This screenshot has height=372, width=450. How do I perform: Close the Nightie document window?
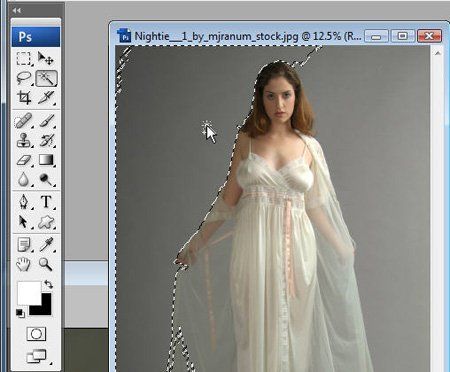point(429,36)
